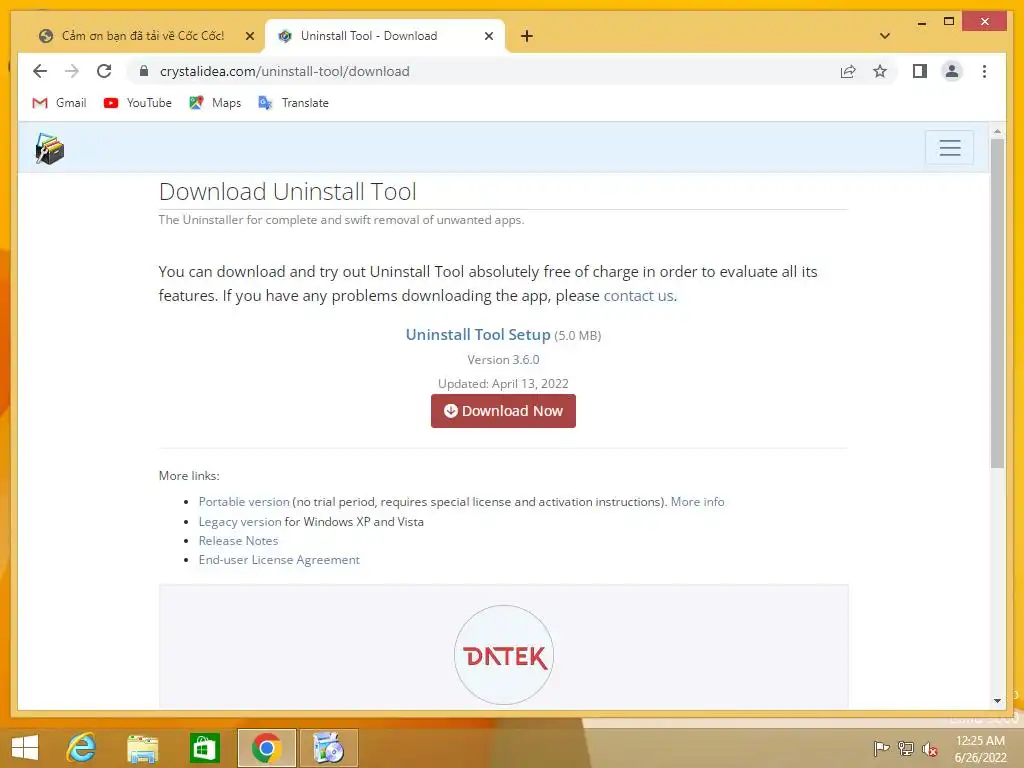Launch Internet Explorer from the taskbar
The height and width of the screenshot is (768, 1024).
click(82, 747)
